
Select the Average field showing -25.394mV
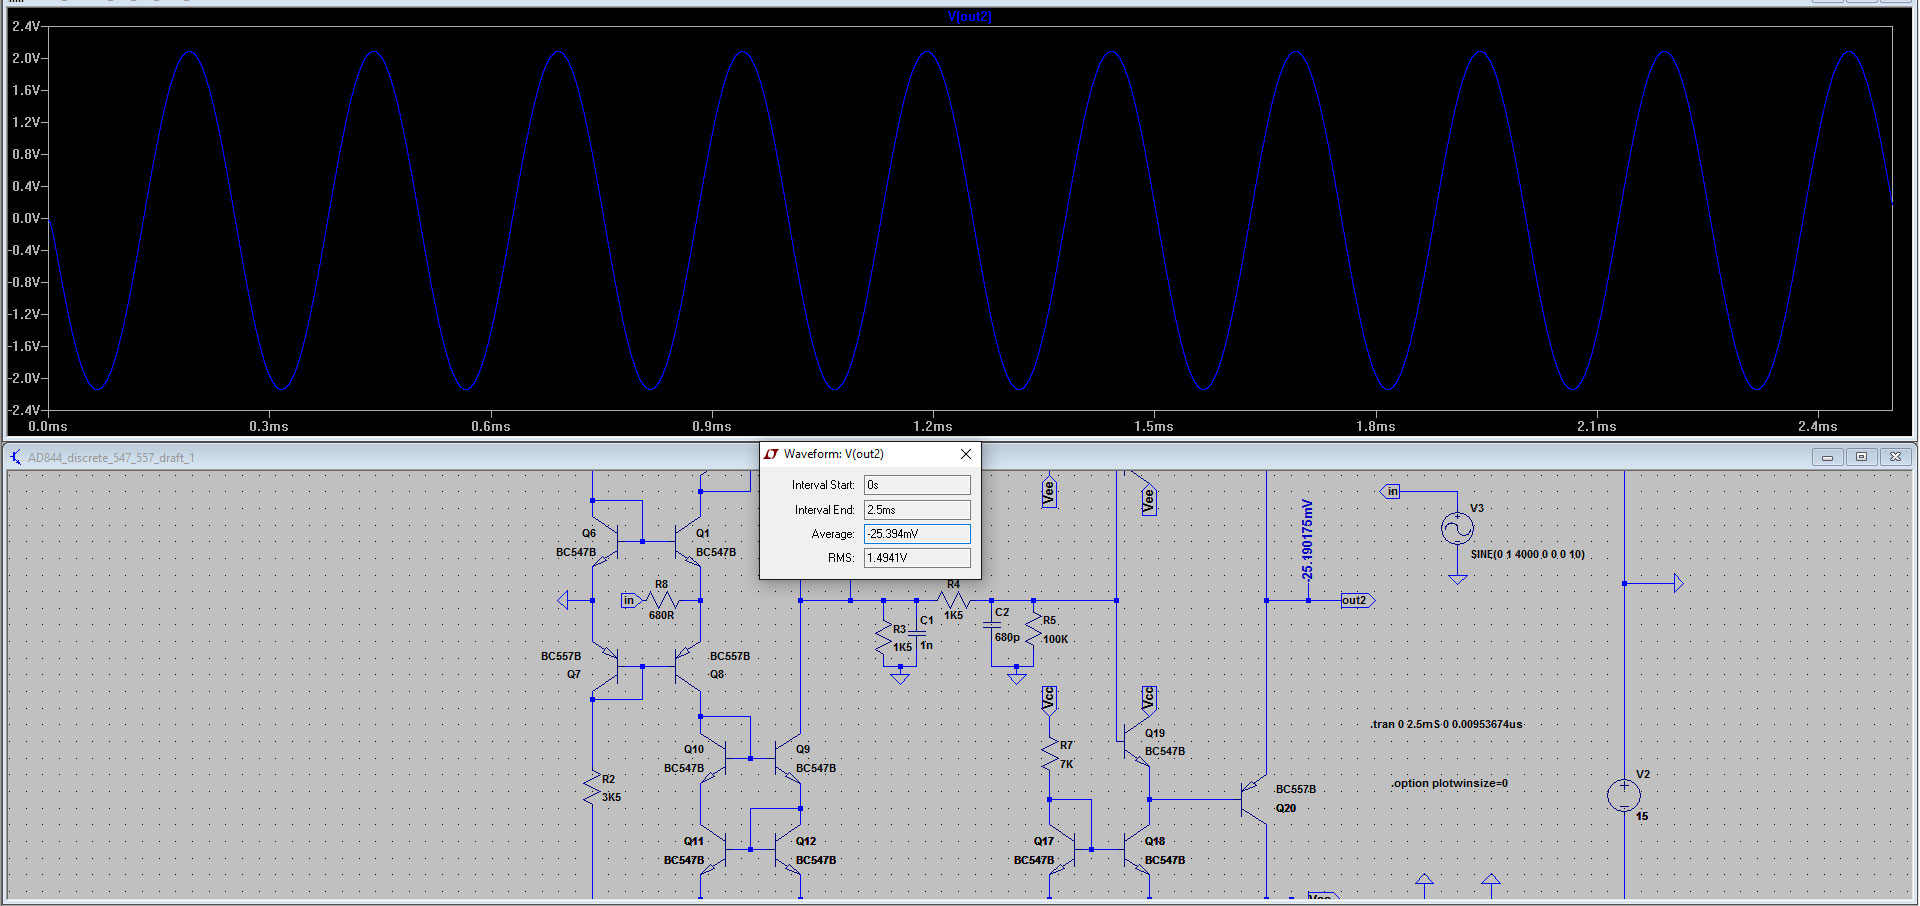917,534
